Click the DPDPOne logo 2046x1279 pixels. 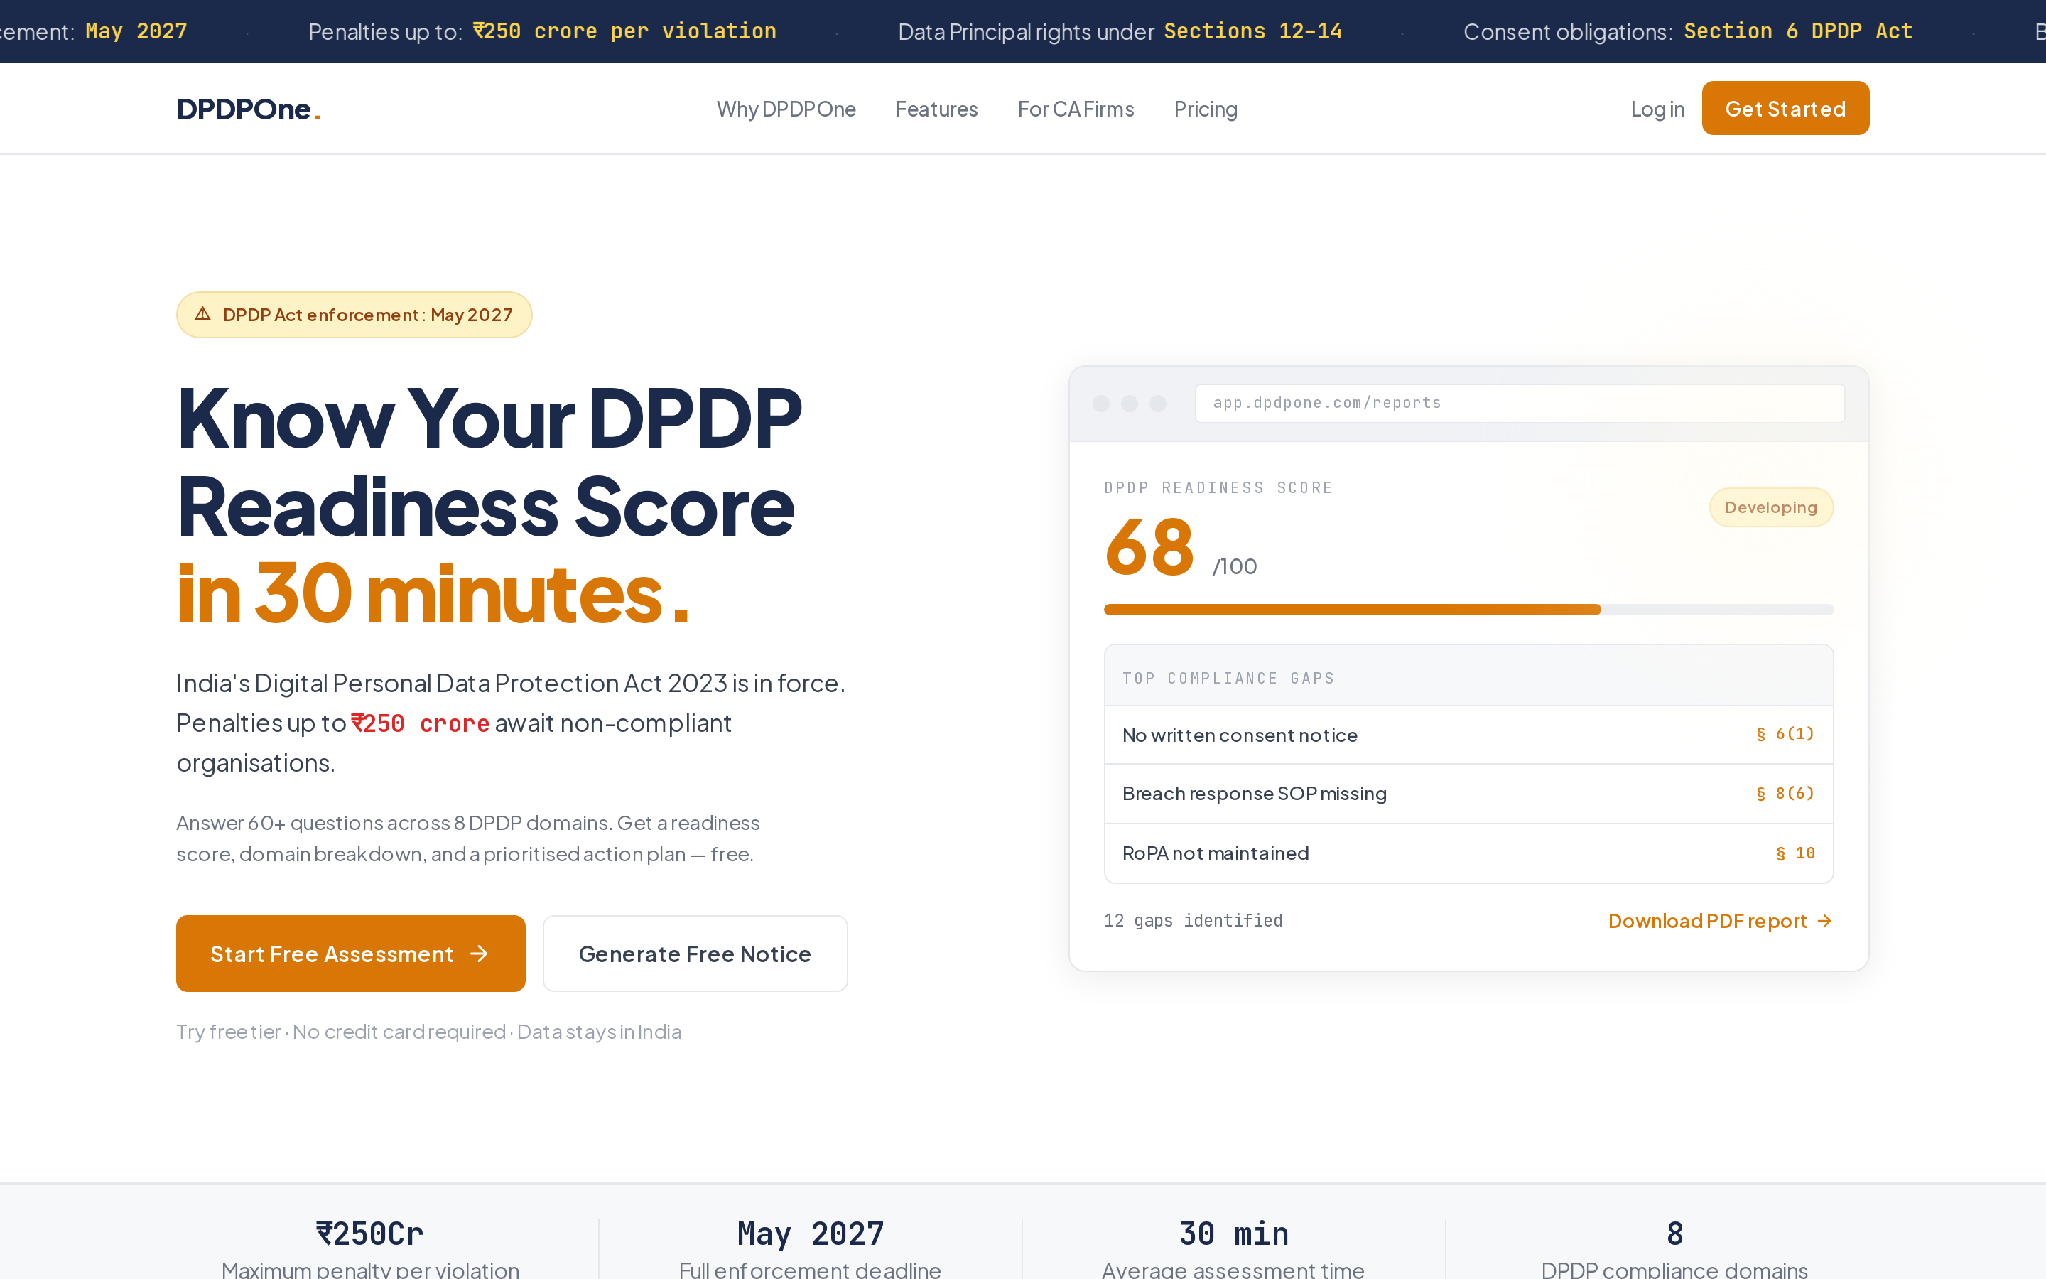click(x=248, y=109)
